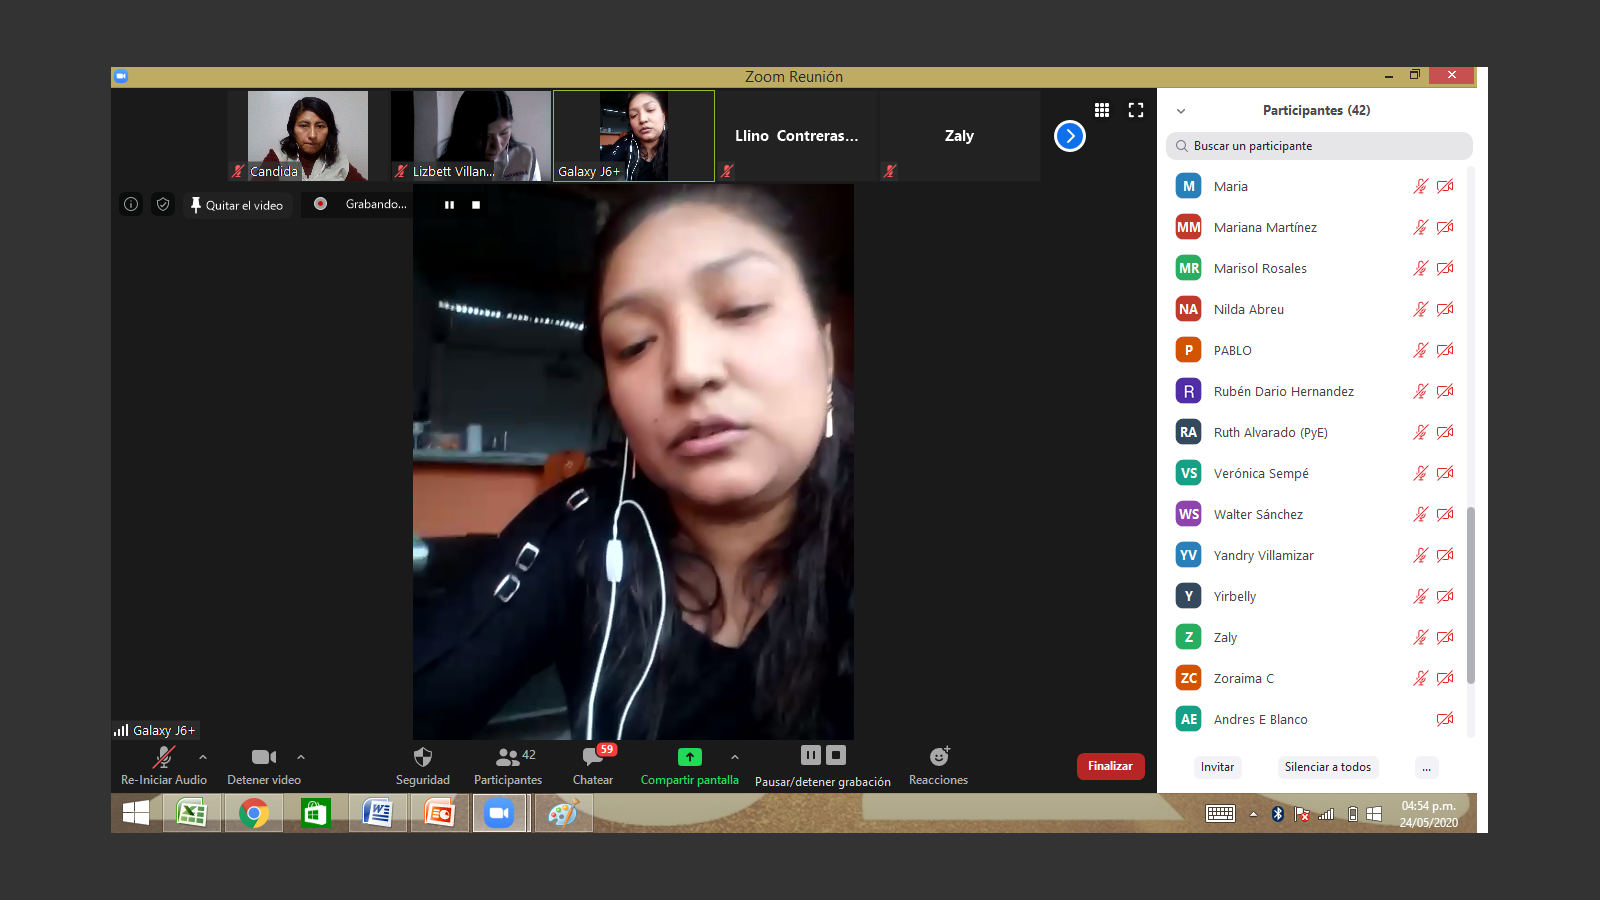The width and height of the screenshot is (1600, 900).
Task: Click participants list scrollbar
Action: pos(1471,595)
